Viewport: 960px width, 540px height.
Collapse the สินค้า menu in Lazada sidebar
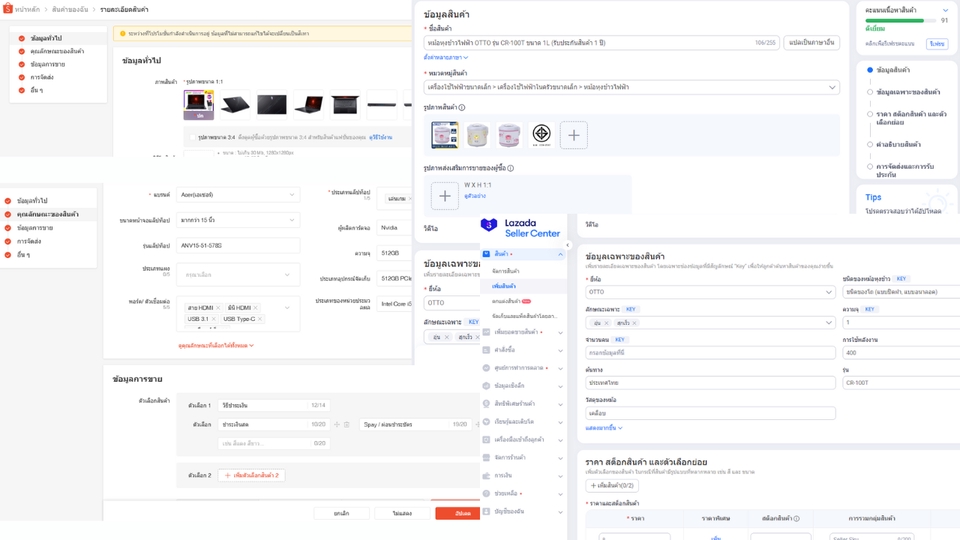(x=560, y=254)
